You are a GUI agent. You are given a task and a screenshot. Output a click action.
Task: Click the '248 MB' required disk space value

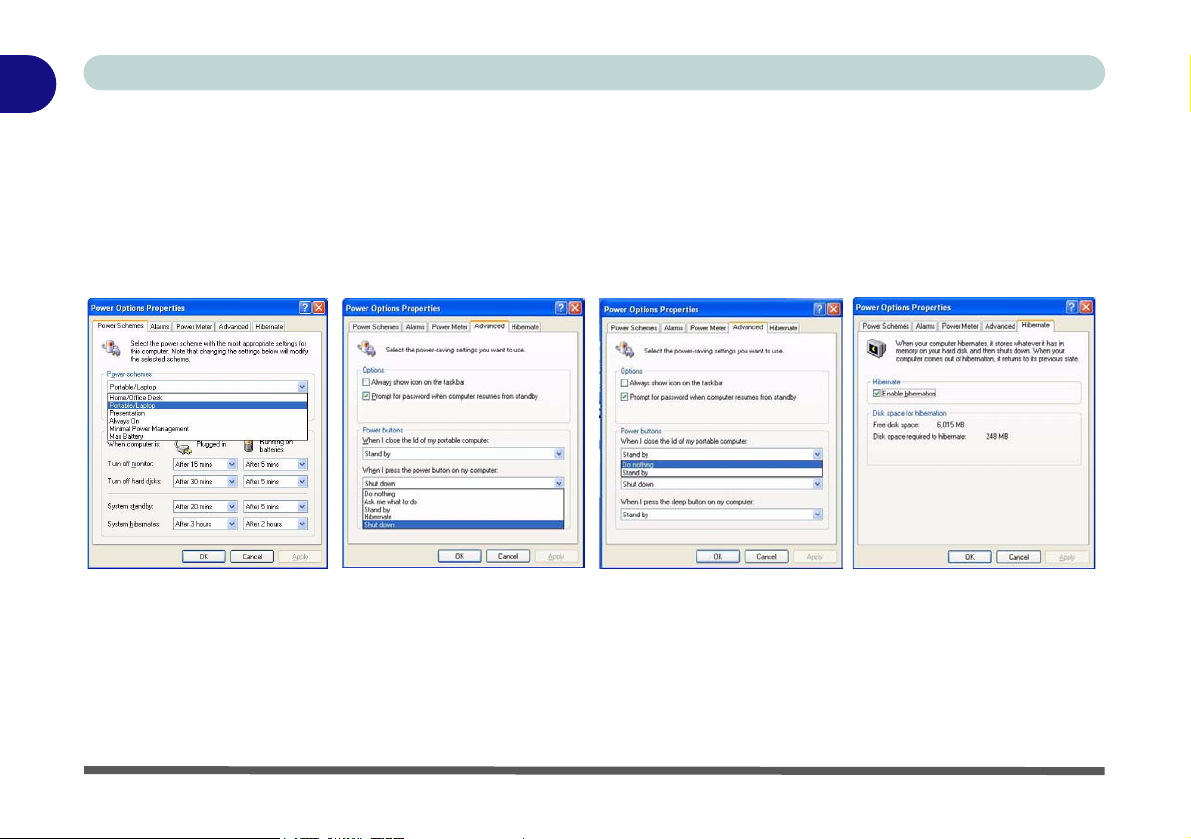997,437
